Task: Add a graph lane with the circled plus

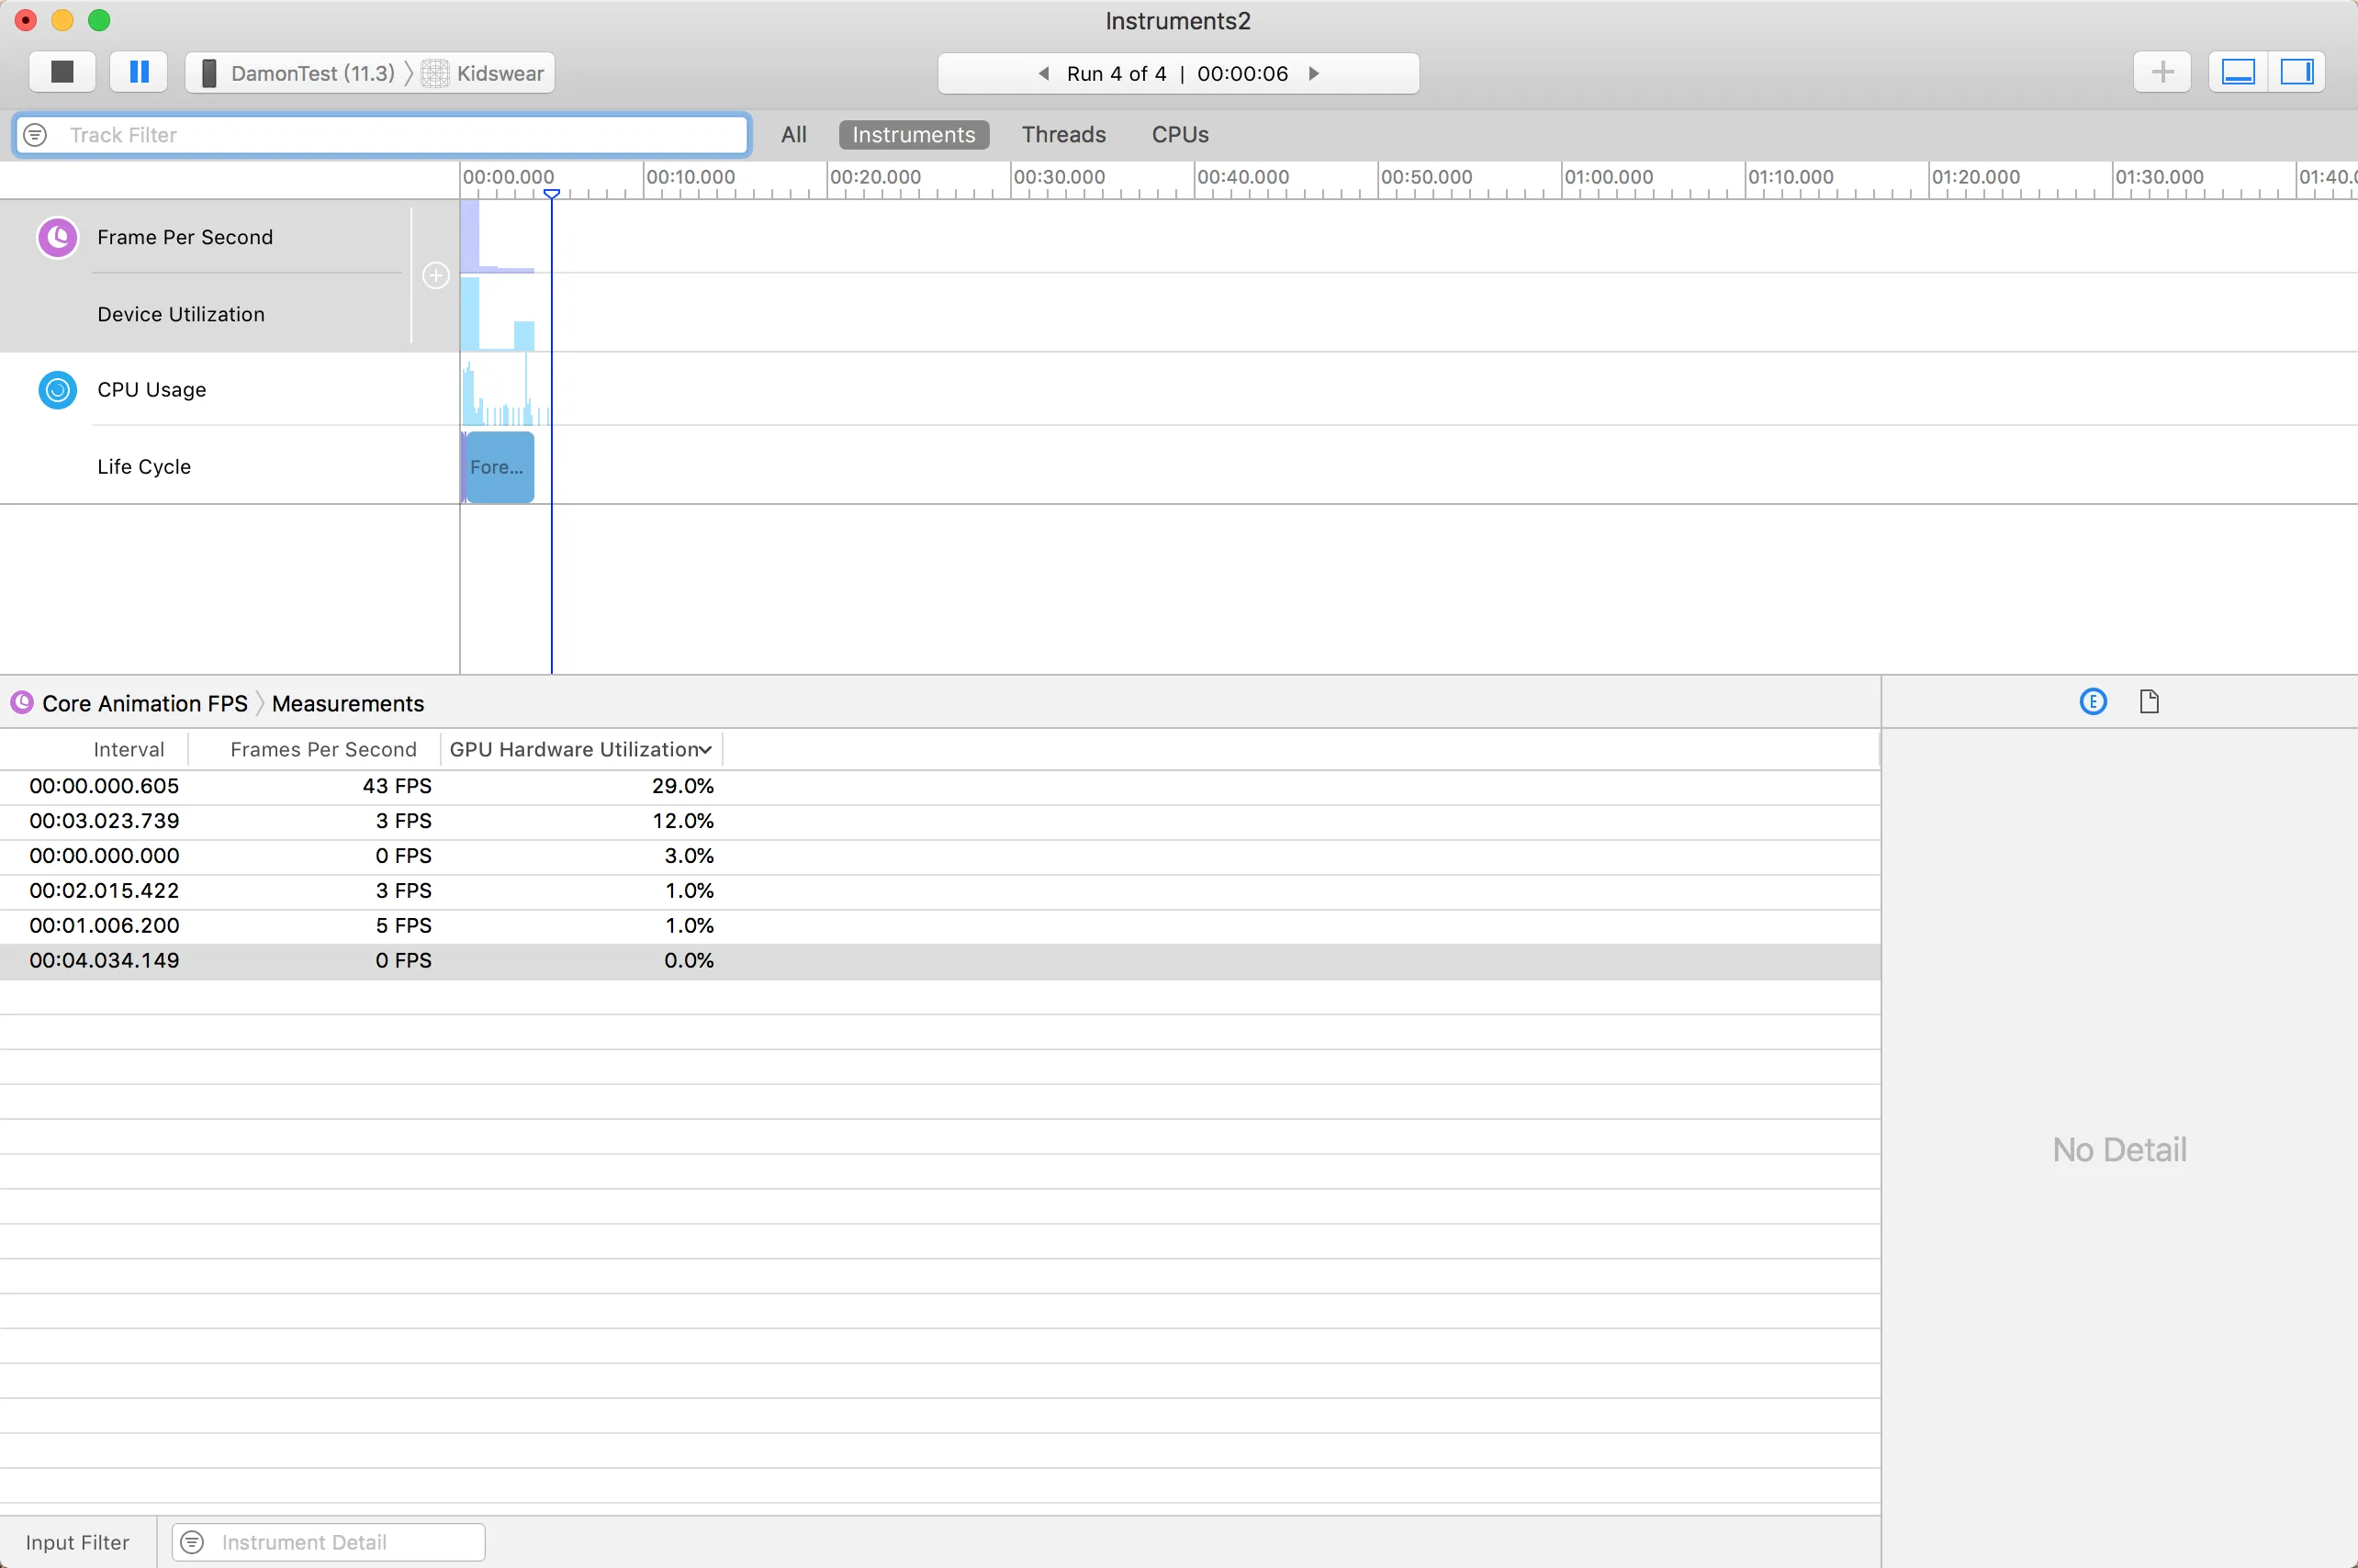Action: 436,275
